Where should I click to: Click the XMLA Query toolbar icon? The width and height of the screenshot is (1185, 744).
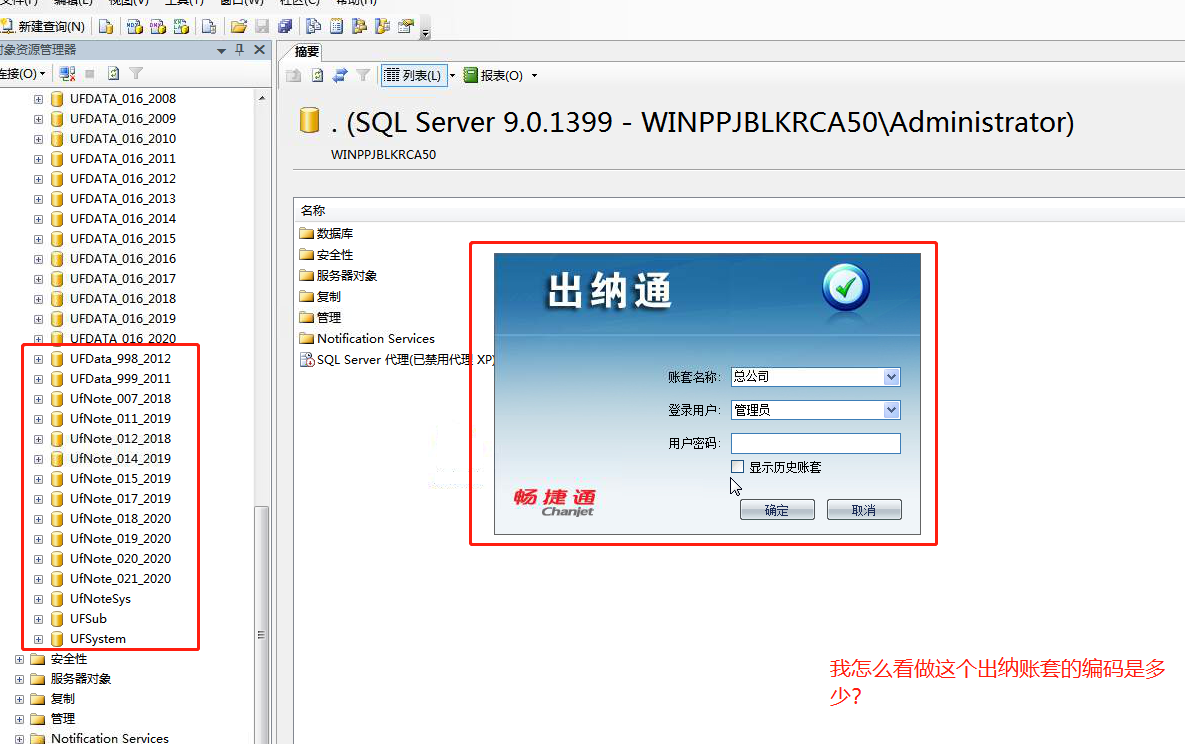(x=181, y=26)
